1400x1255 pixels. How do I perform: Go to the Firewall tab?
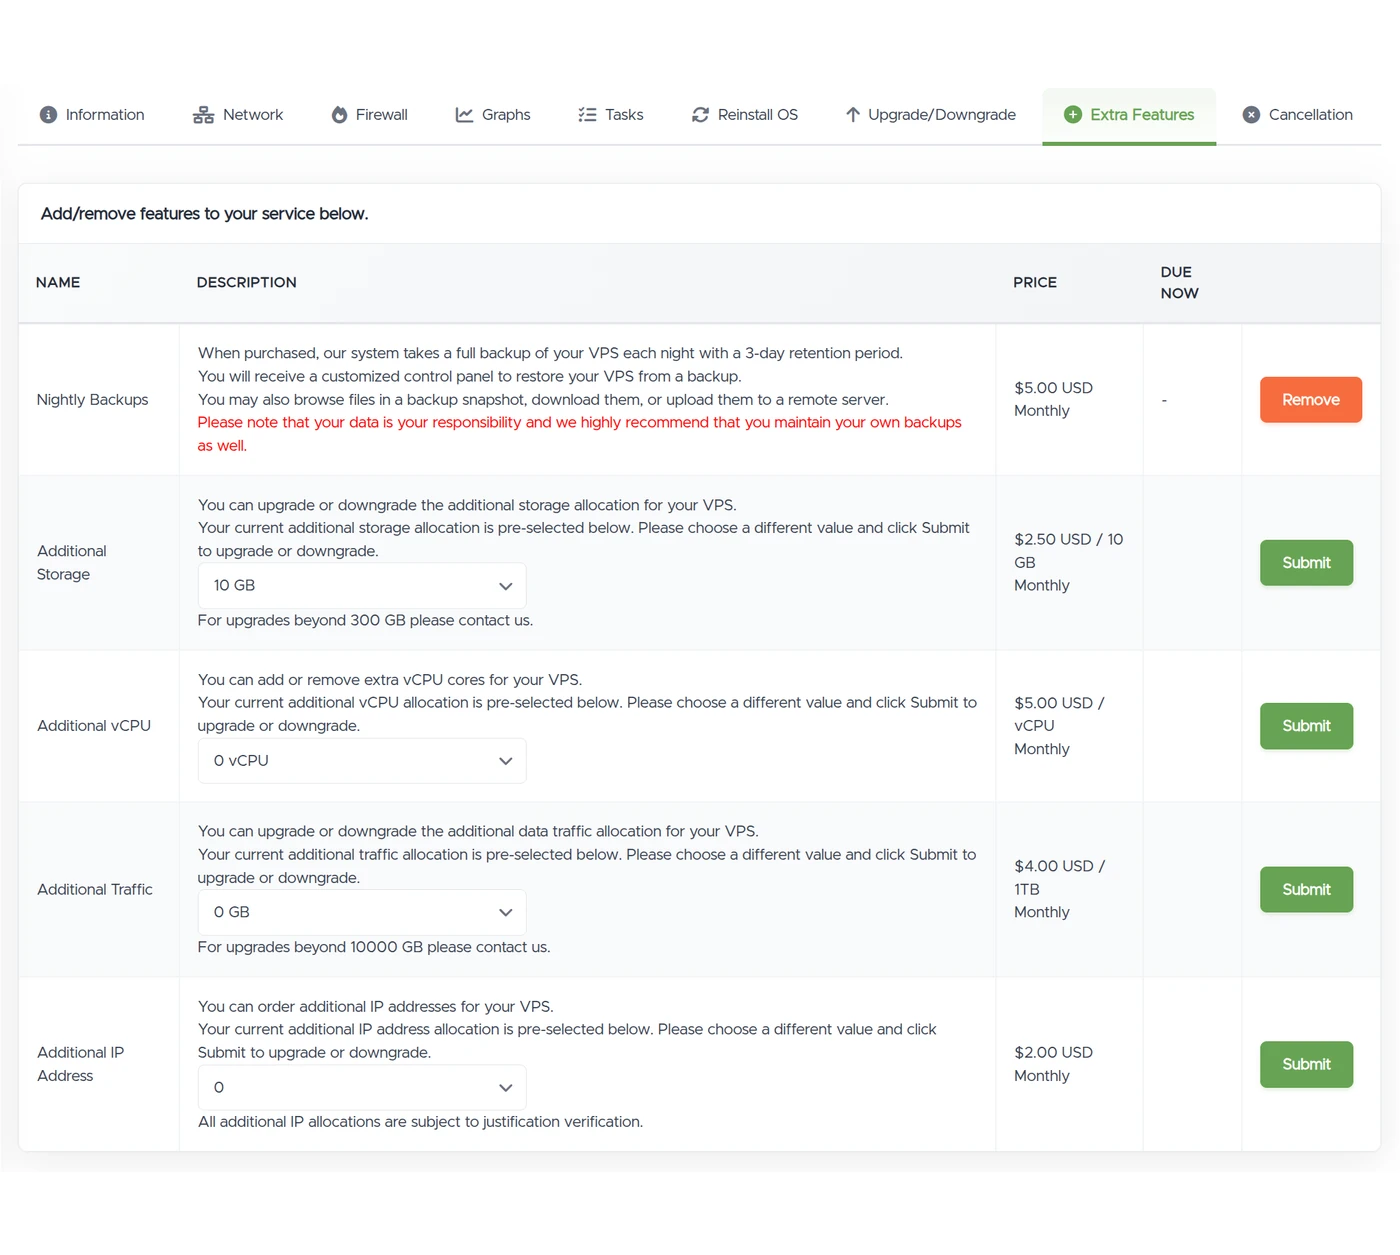[x=370, y=115]
